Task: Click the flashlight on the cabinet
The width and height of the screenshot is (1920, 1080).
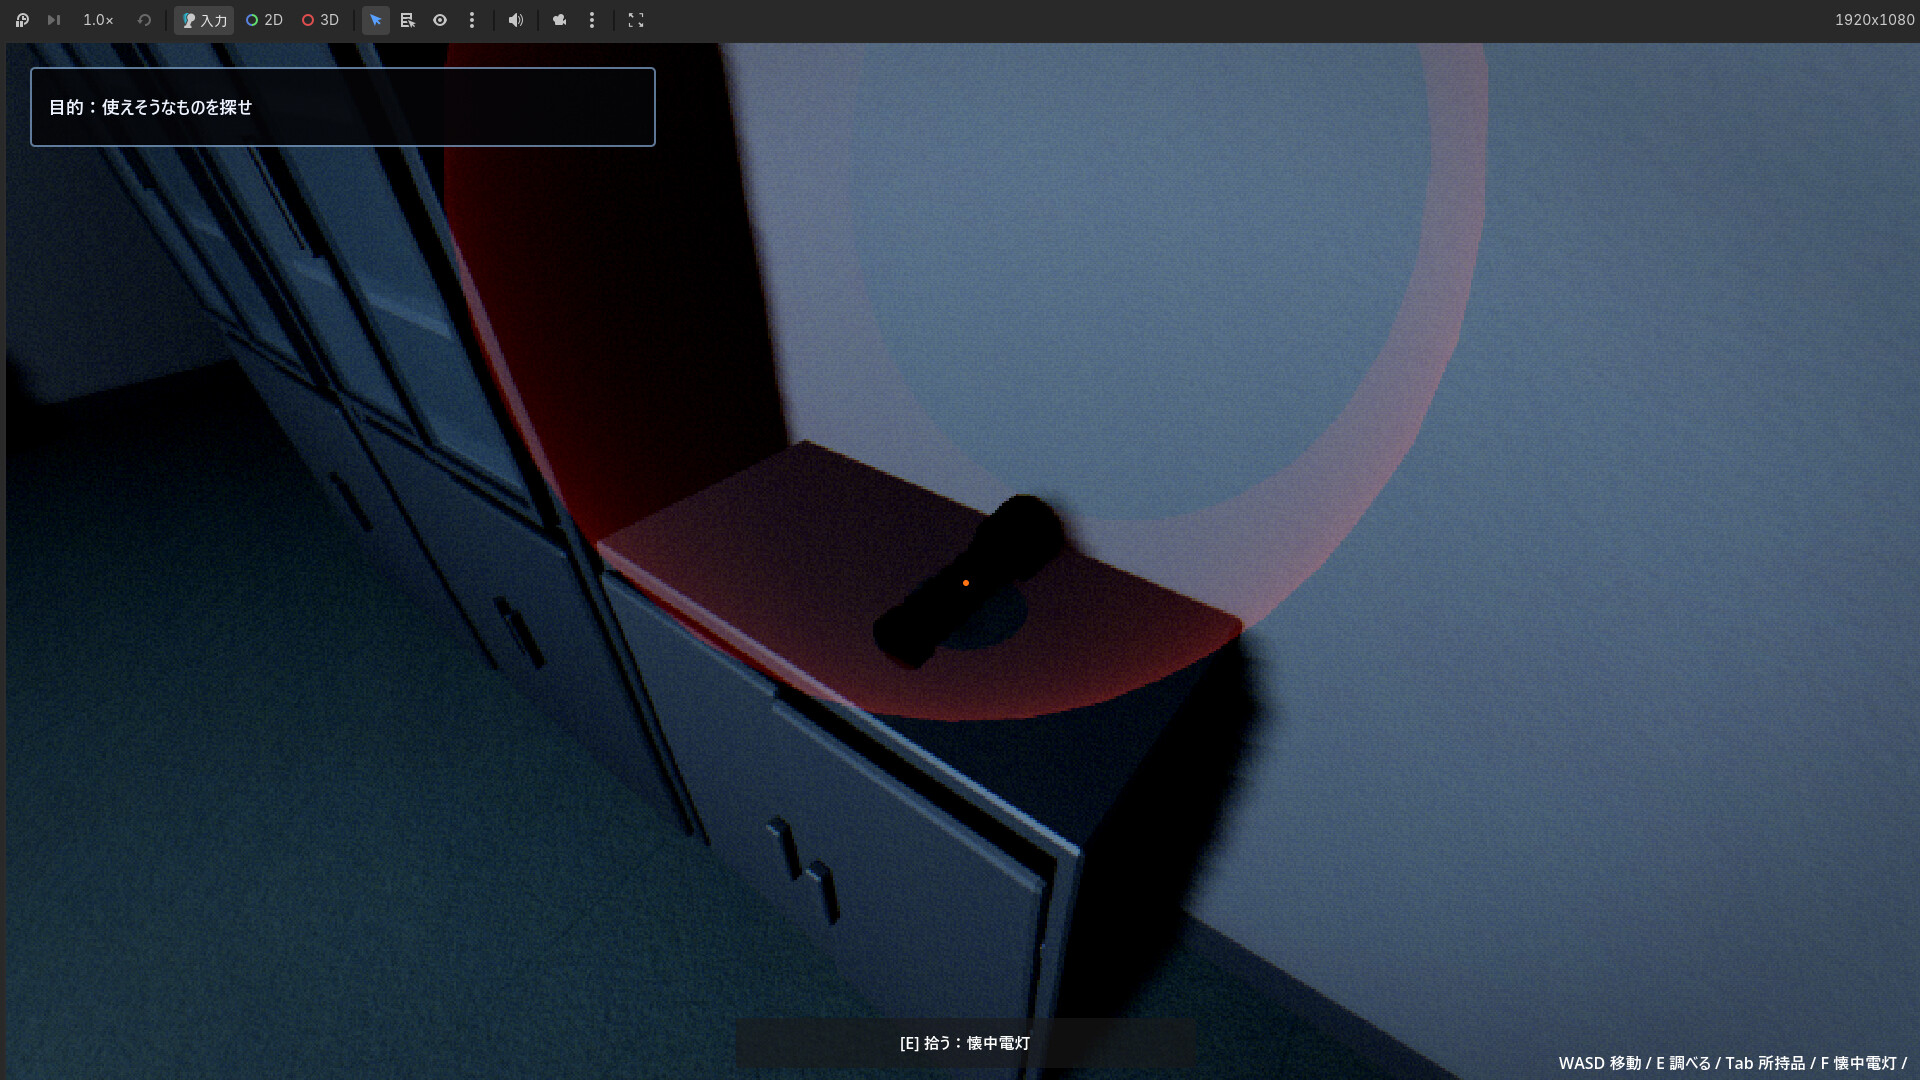Action: click(x=968, y=582)
